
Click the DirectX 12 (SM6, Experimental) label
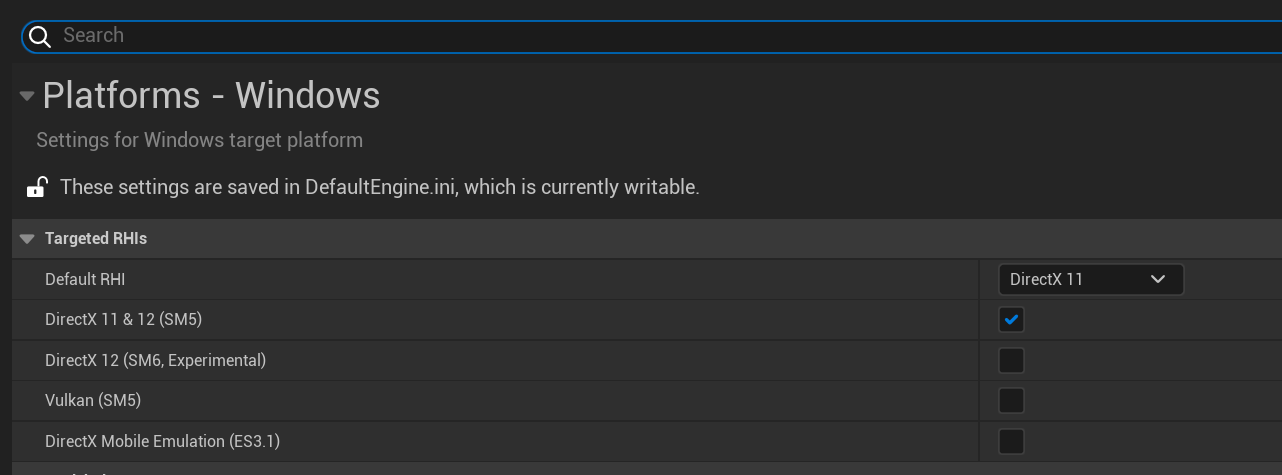(x=155, y=360)
